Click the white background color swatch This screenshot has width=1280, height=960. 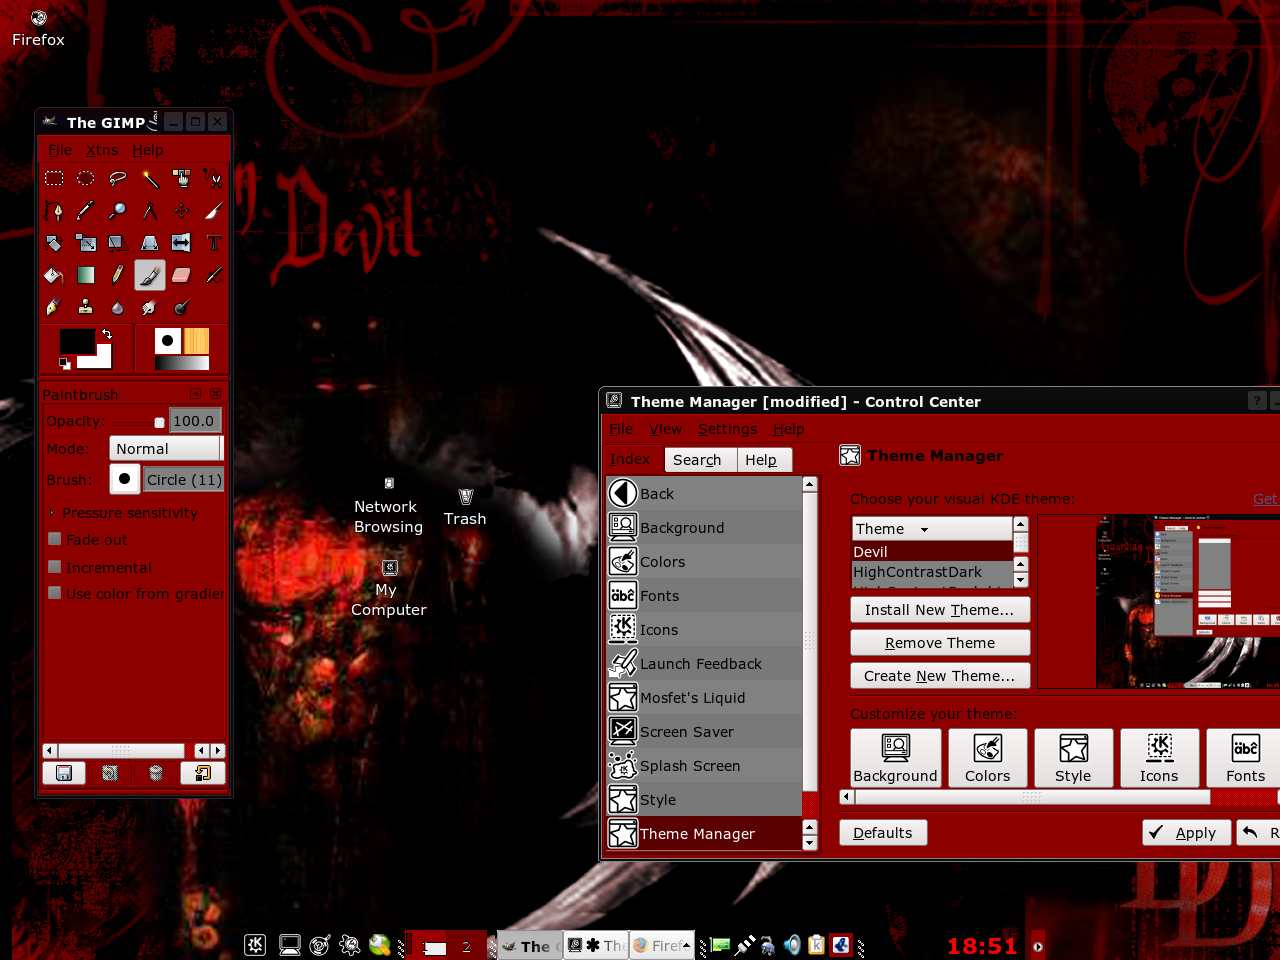(103, 359)
